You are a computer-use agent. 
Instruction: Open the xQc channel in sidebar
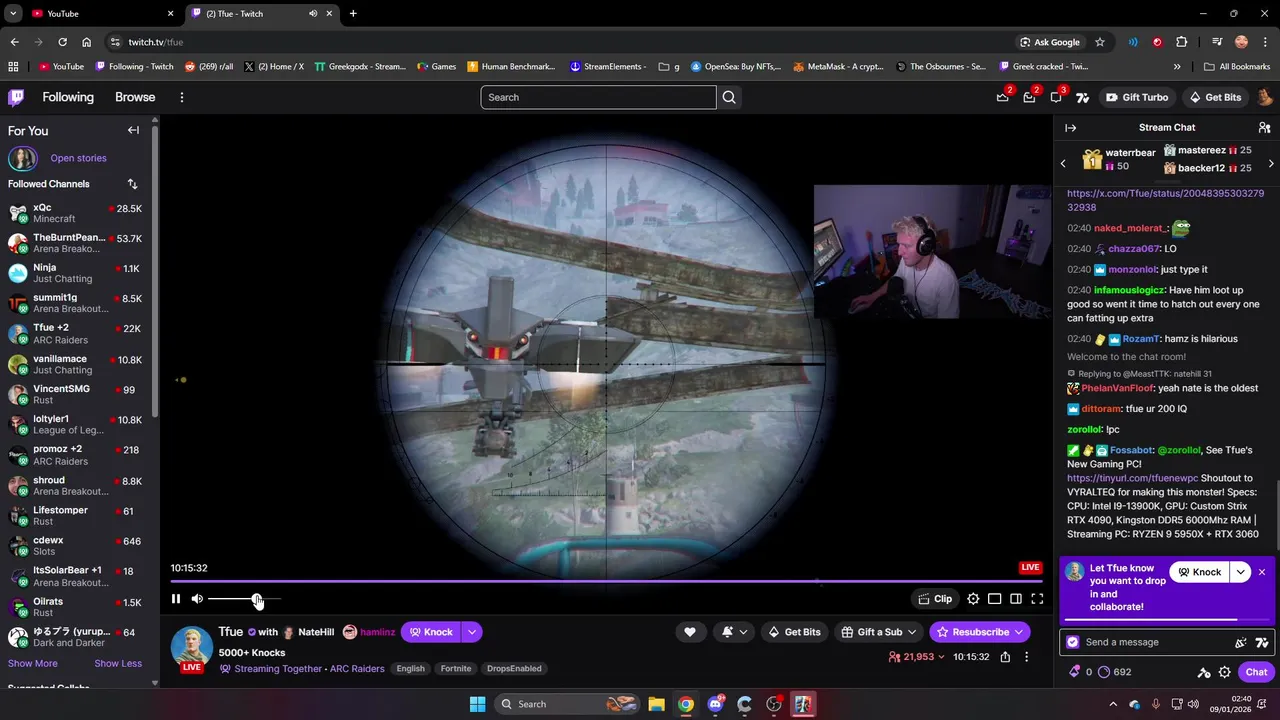coord(76,213)
